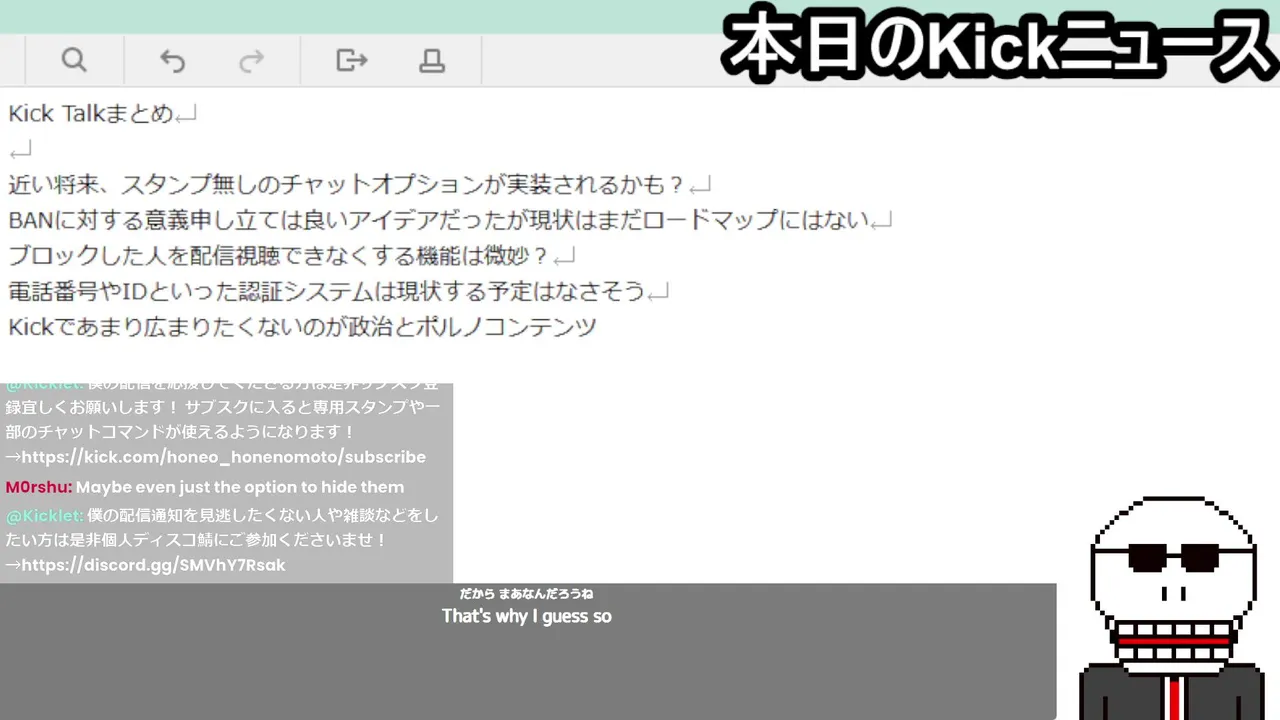Click the skeleton avatar with sunglasses

tap(1172, 607)
